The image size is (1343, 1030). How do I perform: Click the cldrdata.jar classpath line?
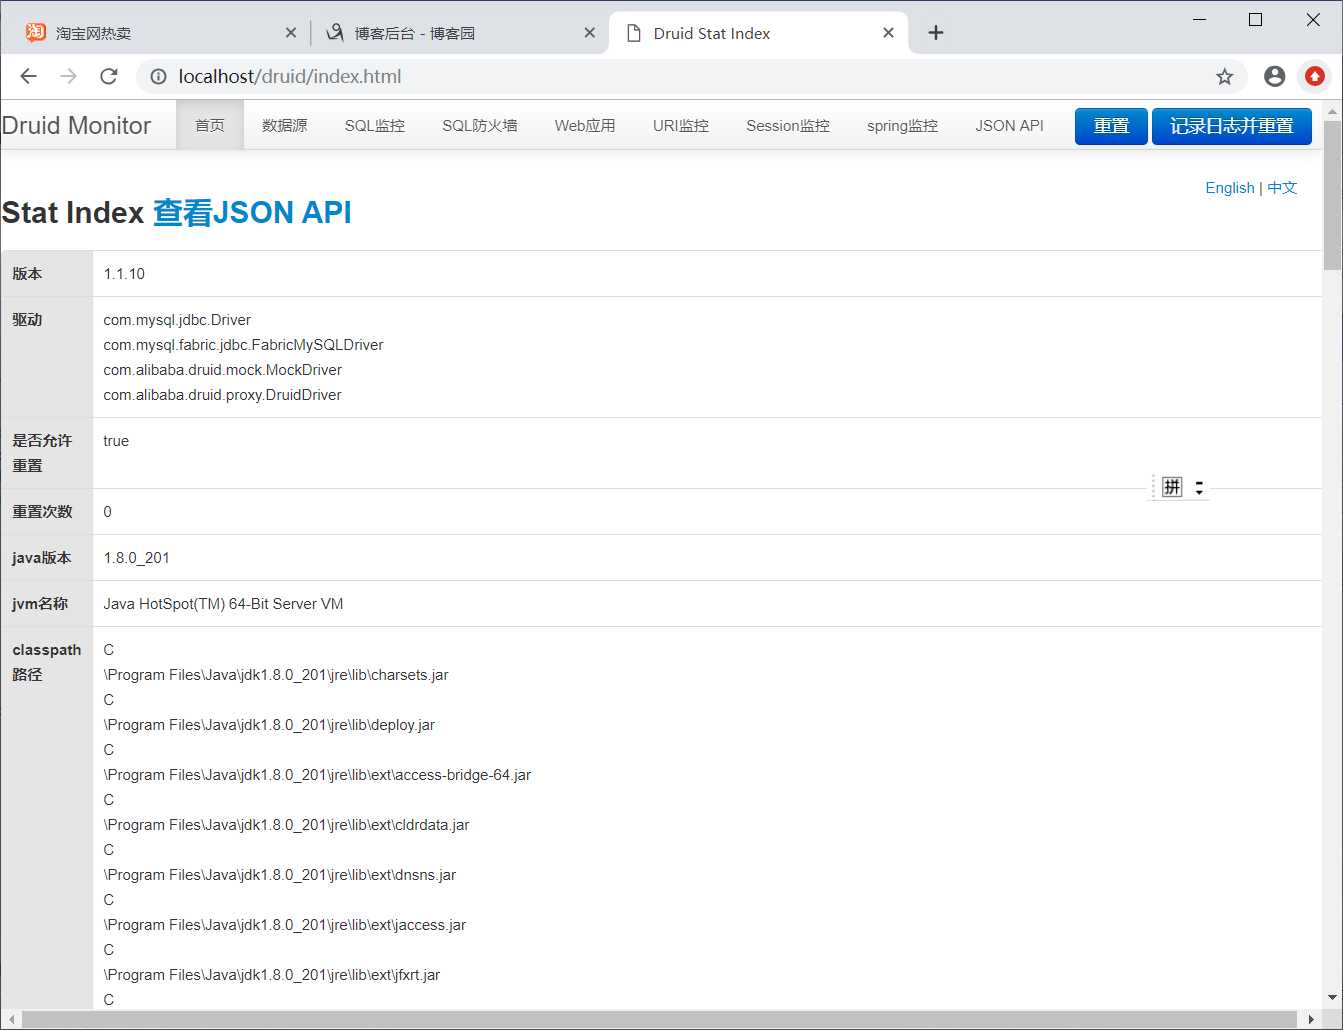click(x=286, y=825)
